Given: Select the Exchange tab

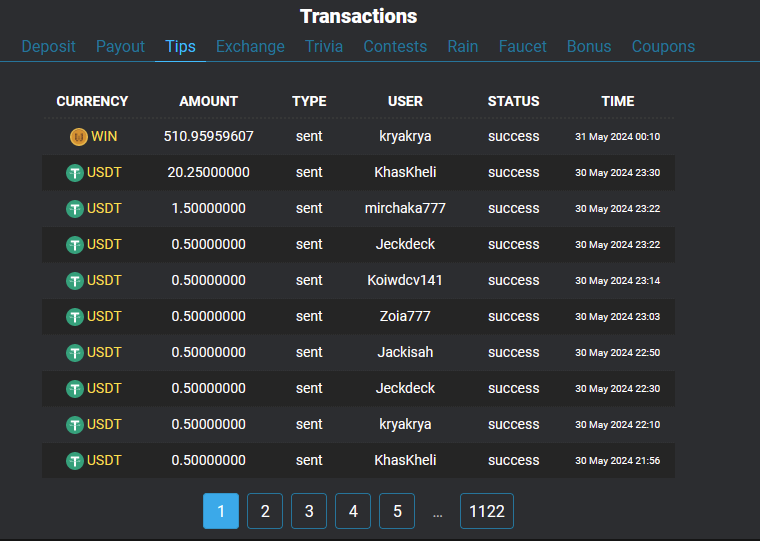Looking at the screenshot, I should click(x=250, y=46).
